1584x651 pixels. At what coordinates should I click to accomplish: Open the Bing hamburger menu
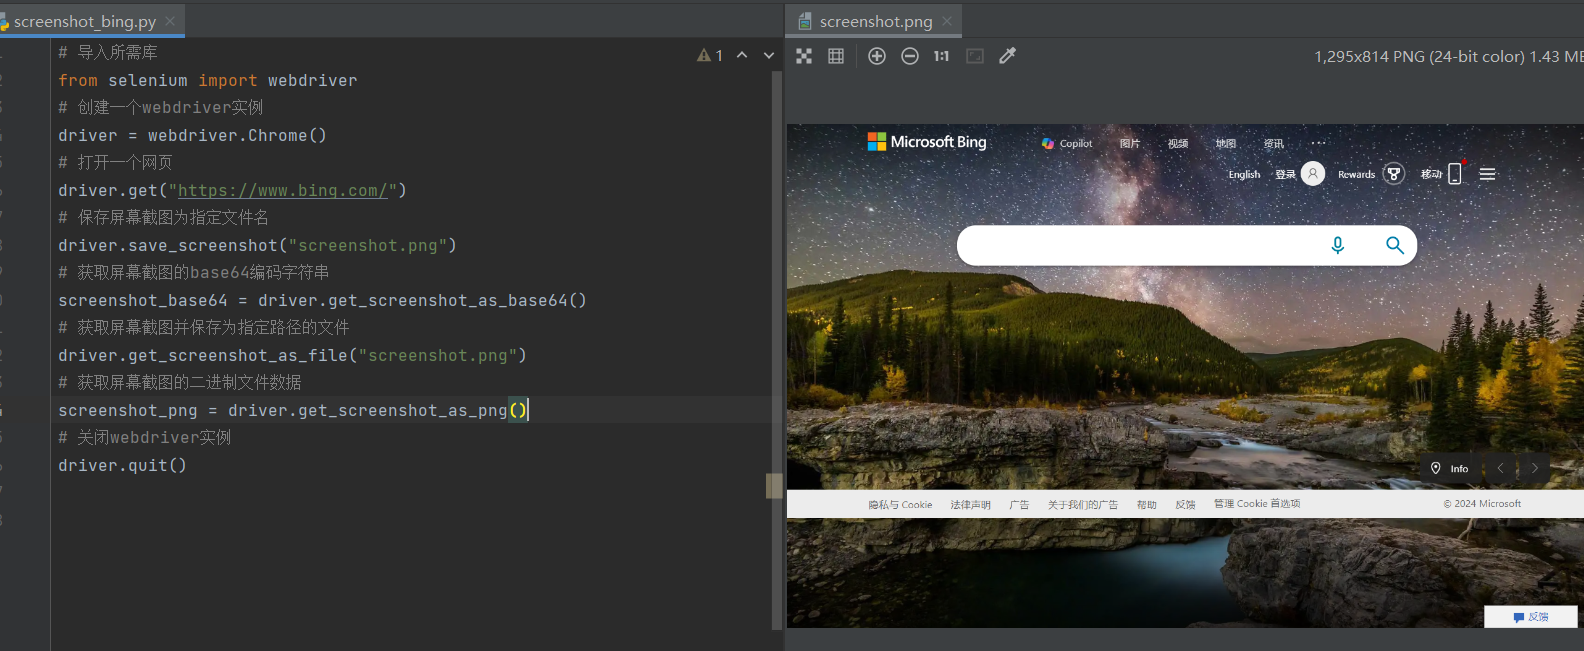point(1487,174)
